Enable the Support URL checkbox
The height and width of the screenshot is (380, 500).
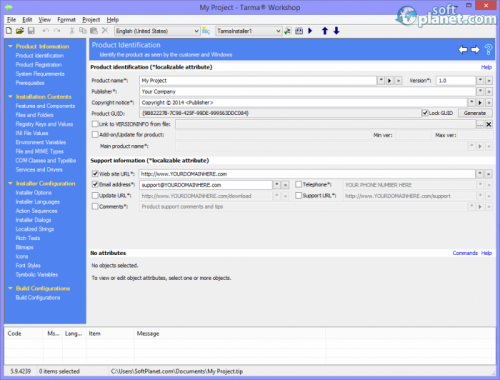(x=298, y=195)
